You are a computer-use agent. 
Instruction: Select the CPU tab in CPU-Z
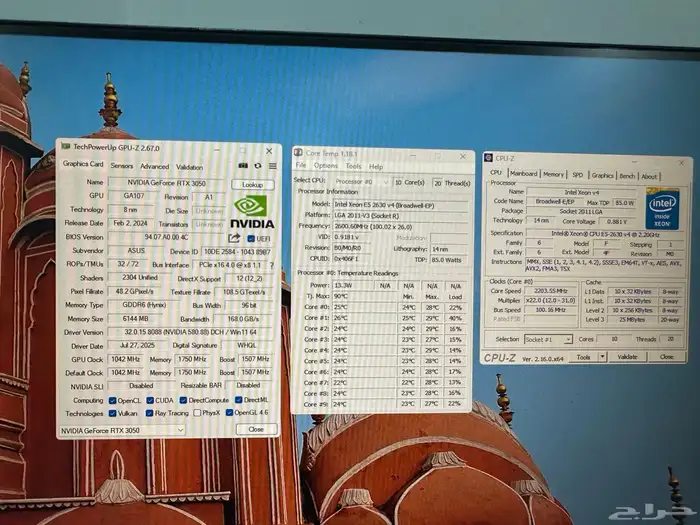496,172
